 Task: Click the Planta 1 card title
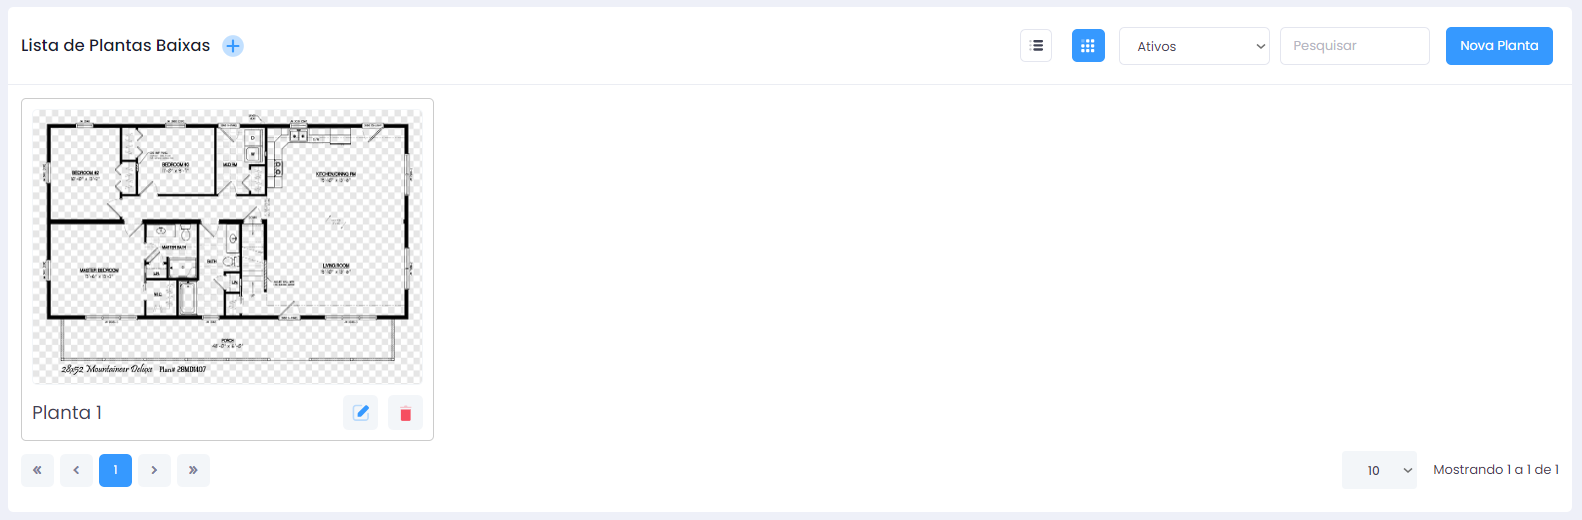(67, 413)
